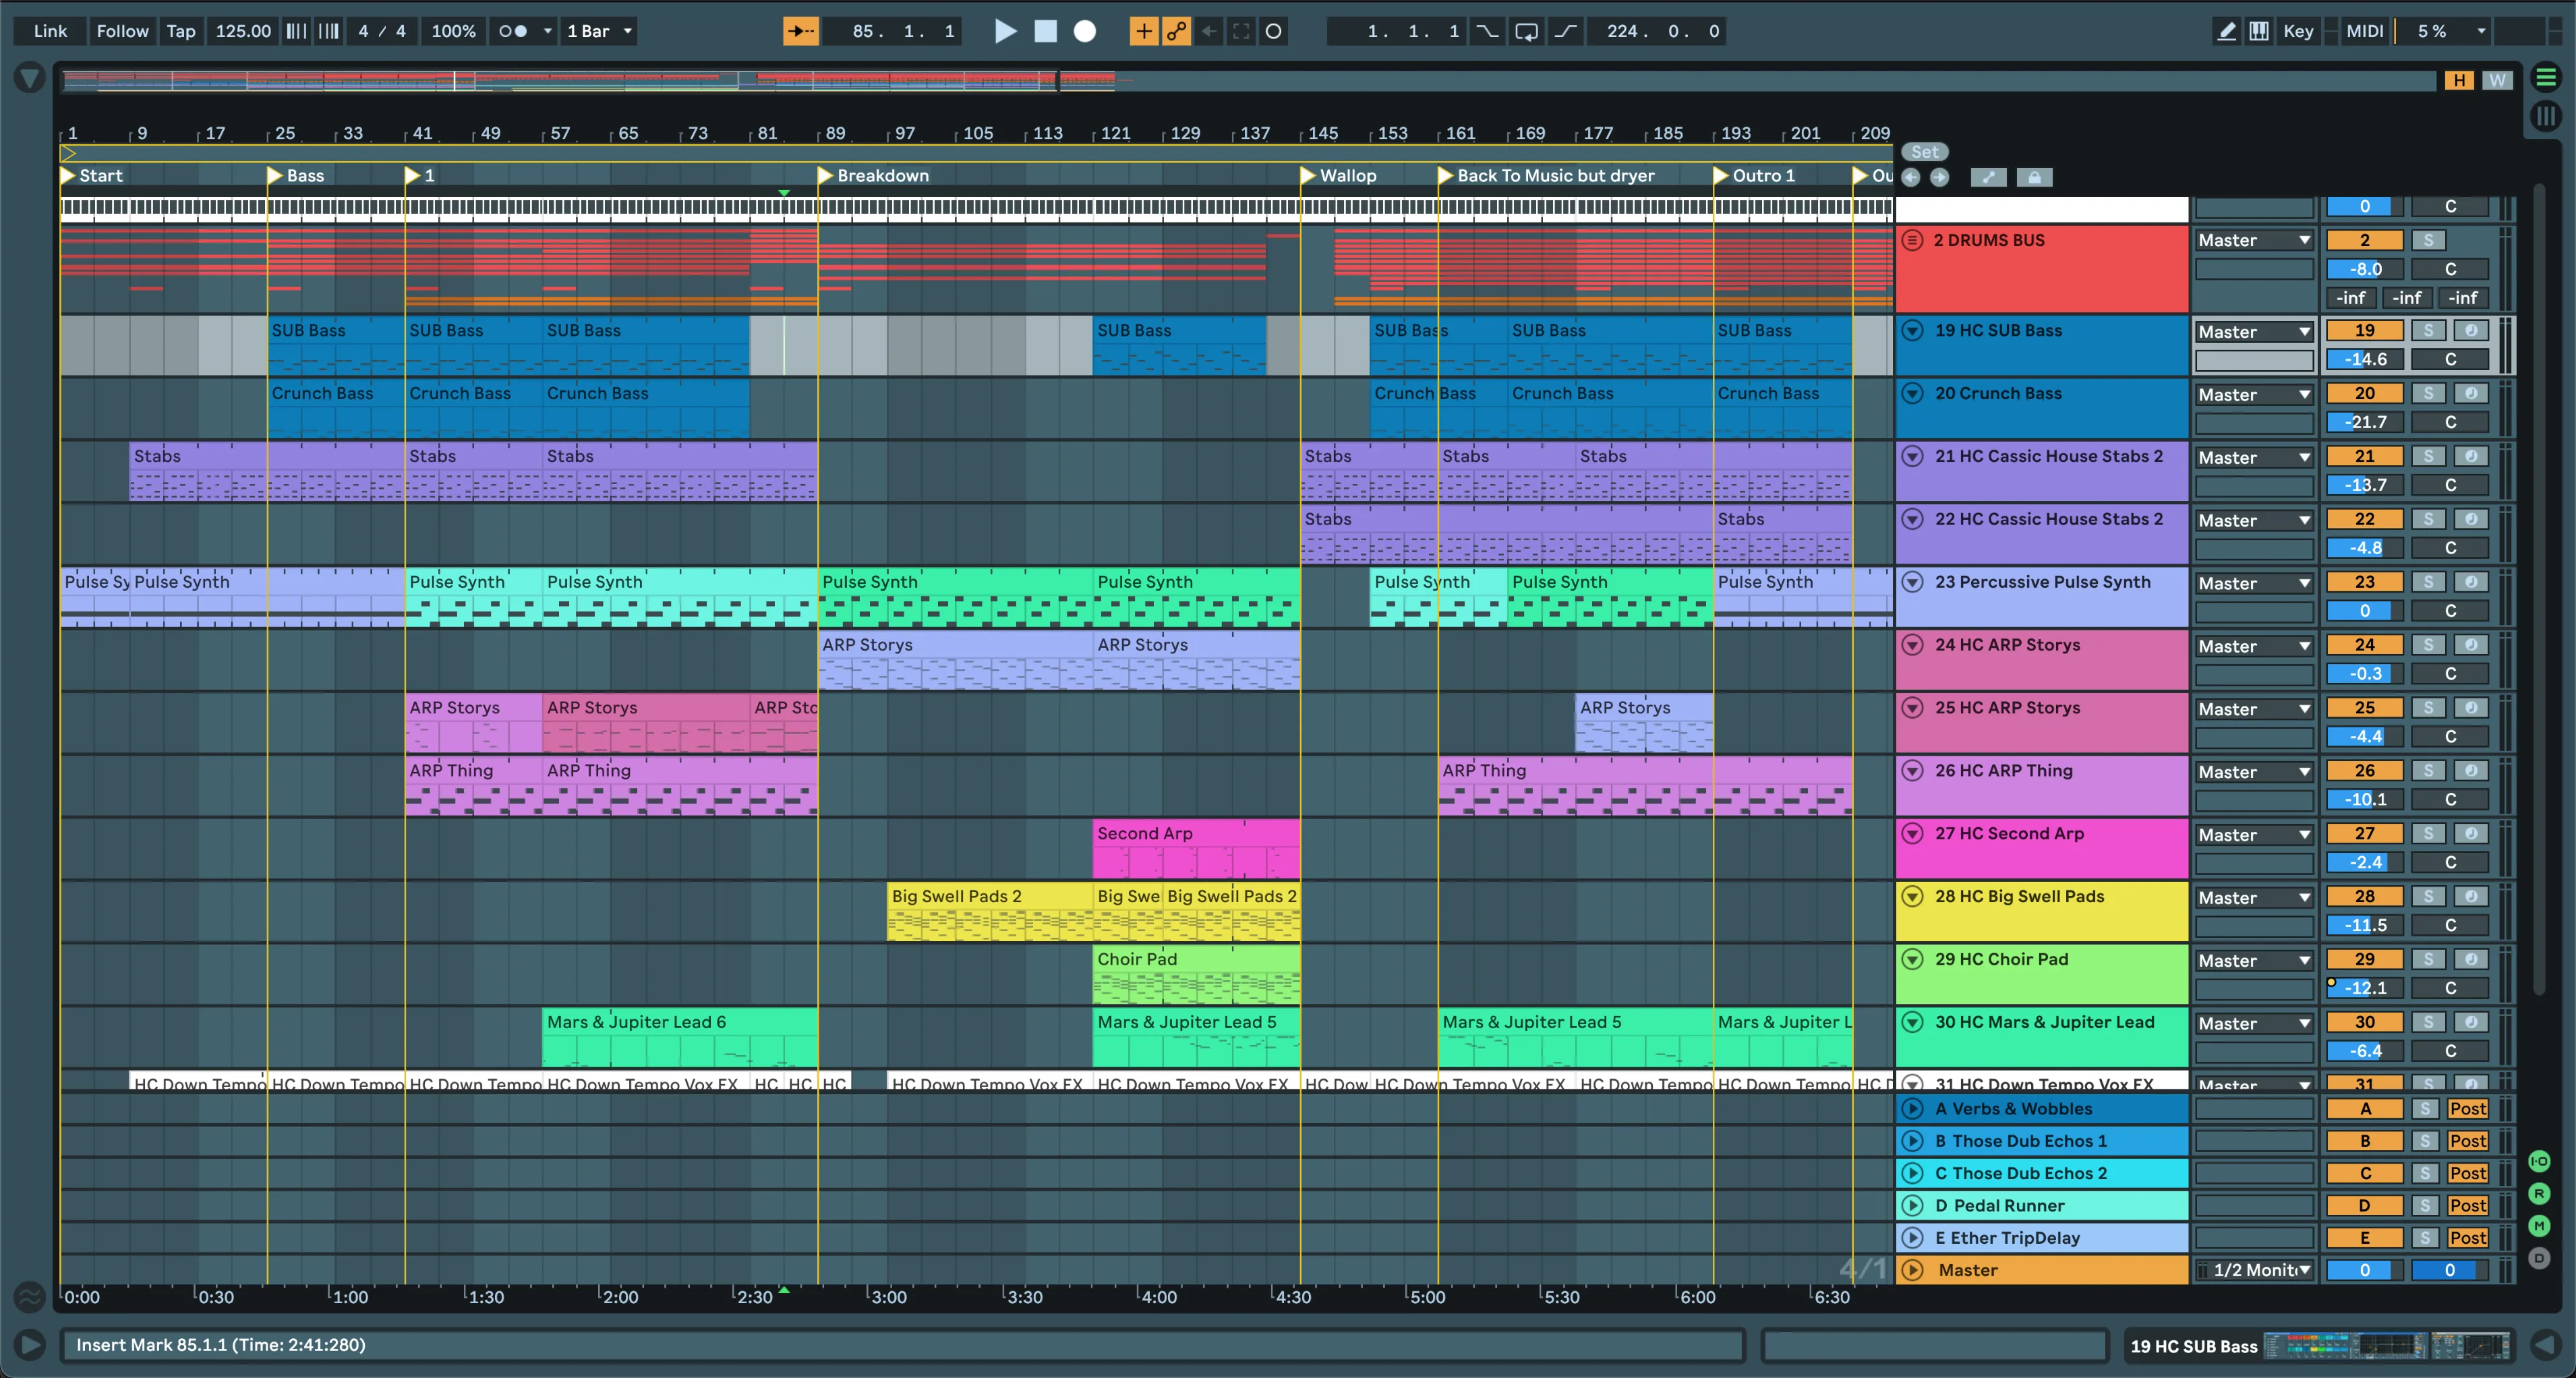
Task: Click the Stop transport button
Action: coord(1045,31)
